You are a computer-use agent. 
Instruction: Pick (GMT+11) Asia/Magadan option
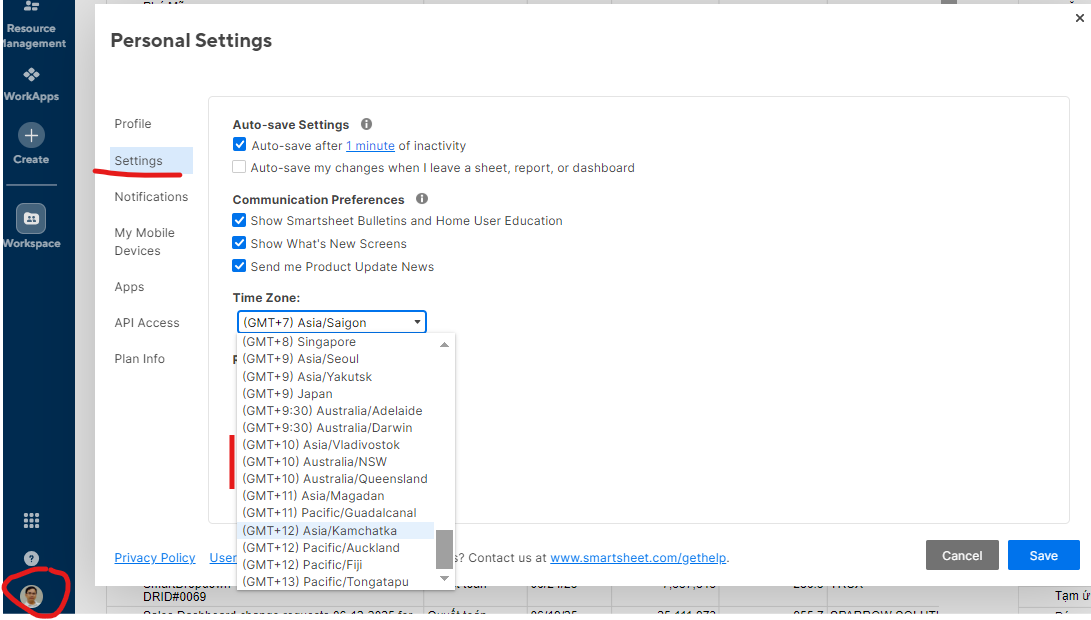(336, 496)
